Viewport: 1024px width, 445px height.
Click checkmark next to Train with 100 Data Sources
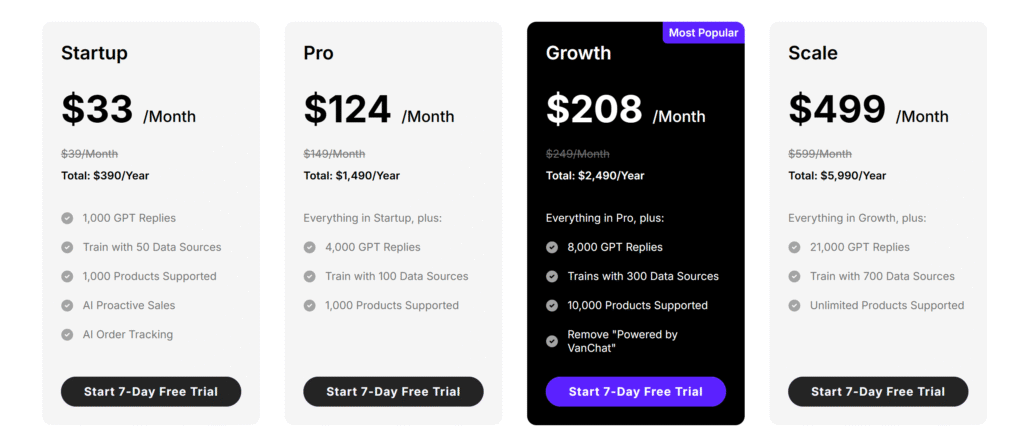310,276
